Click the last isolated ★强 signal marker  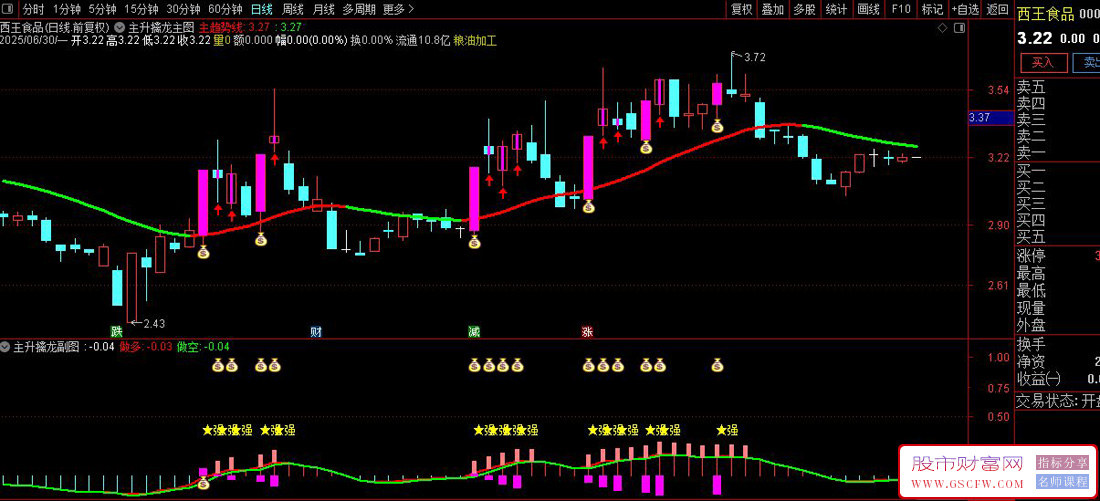[x=726, y=430]
